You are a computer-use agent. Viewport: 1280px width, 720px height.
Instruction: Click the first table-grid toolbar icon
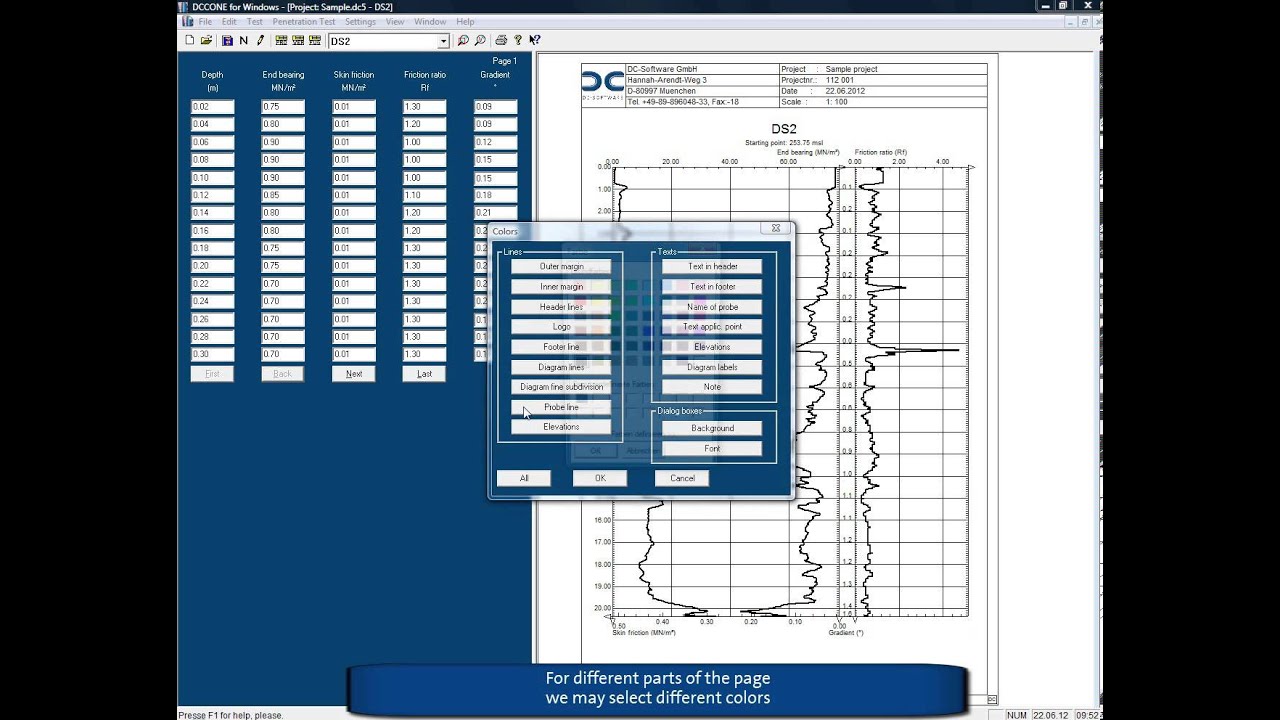(281, 41)
